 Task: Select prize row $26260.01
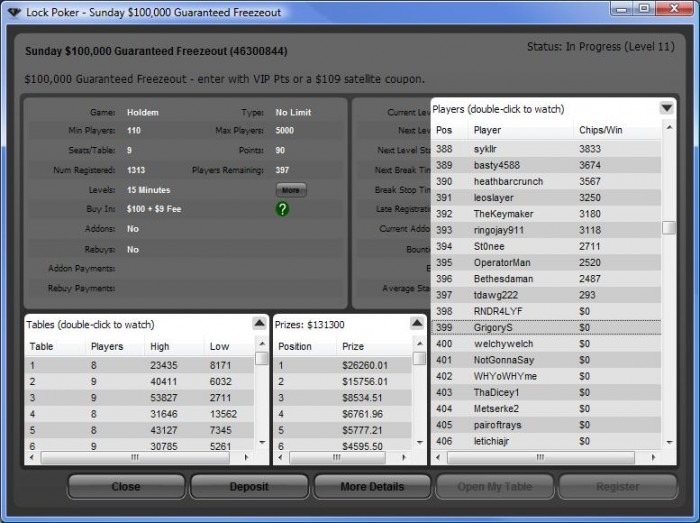(x=343, y=365)
